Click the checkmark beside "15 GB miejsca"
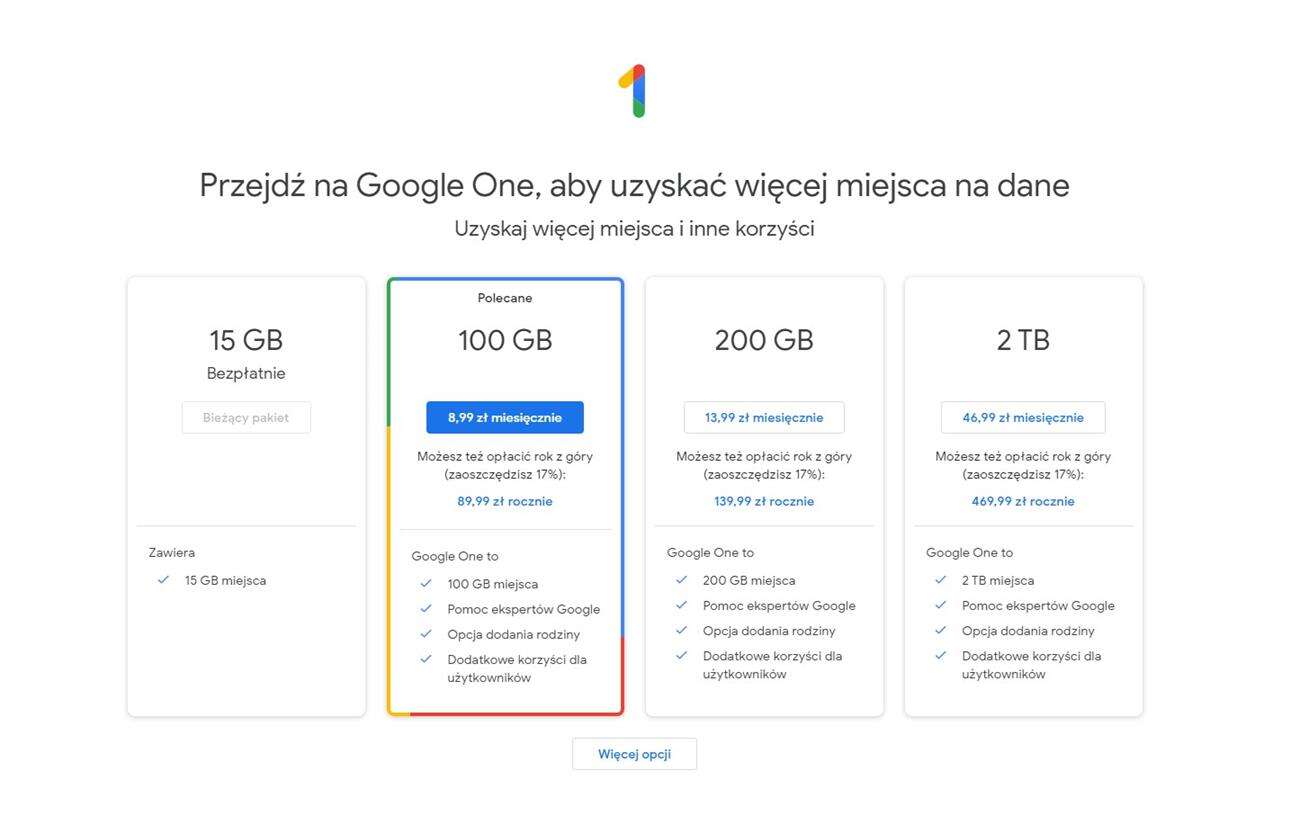The width and height of the screenshot is (1300, 816). tap(163, 580)
